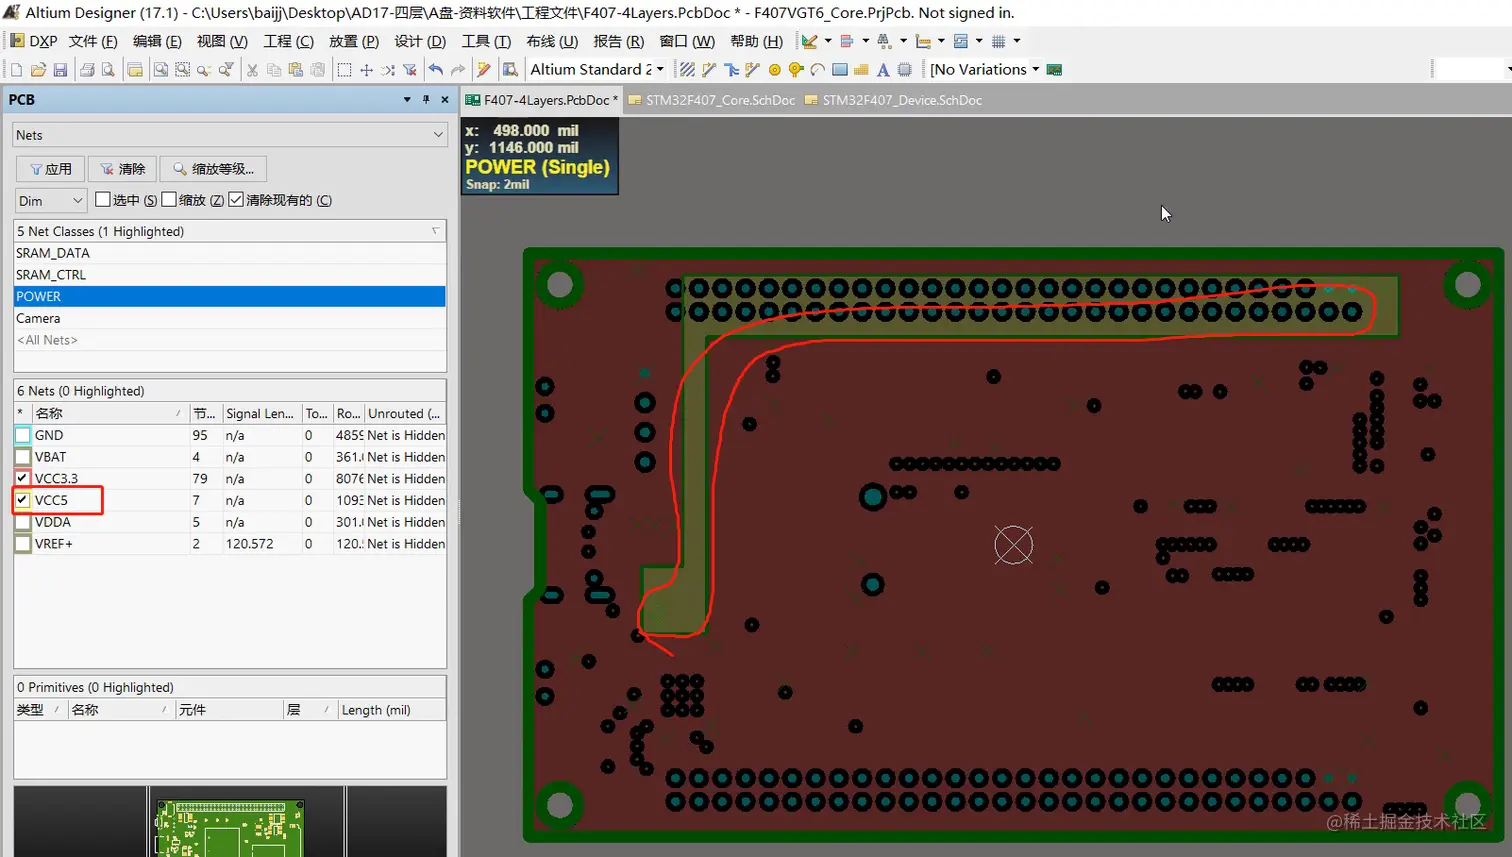The height and width of the screenshot is (857, 1512).
Task: Enable the 选中 (S) checkbox
Action: (103, 200)
